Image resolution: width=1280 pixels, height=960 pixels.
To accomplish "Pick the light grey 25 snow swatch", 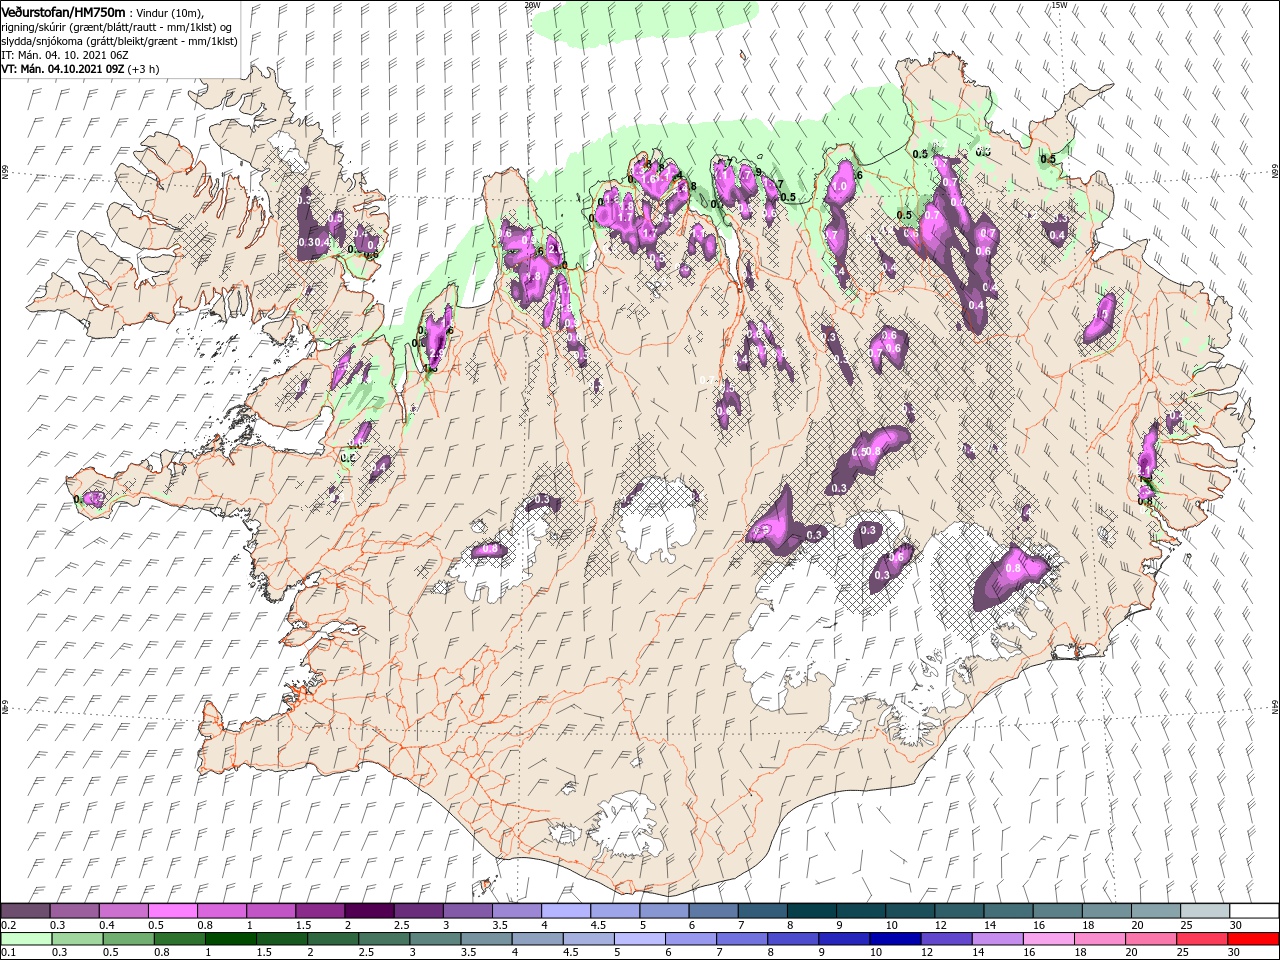I will click(1206, 910).
